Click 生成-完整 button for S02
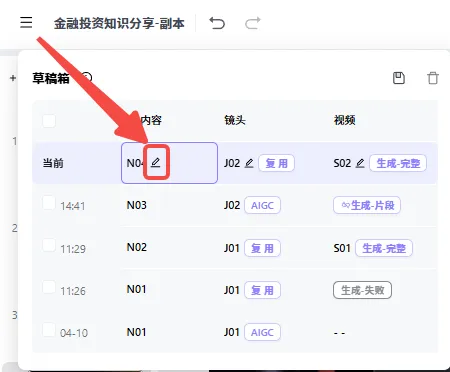The width and height of the screenshot is (450, 372). click(398, 163)
